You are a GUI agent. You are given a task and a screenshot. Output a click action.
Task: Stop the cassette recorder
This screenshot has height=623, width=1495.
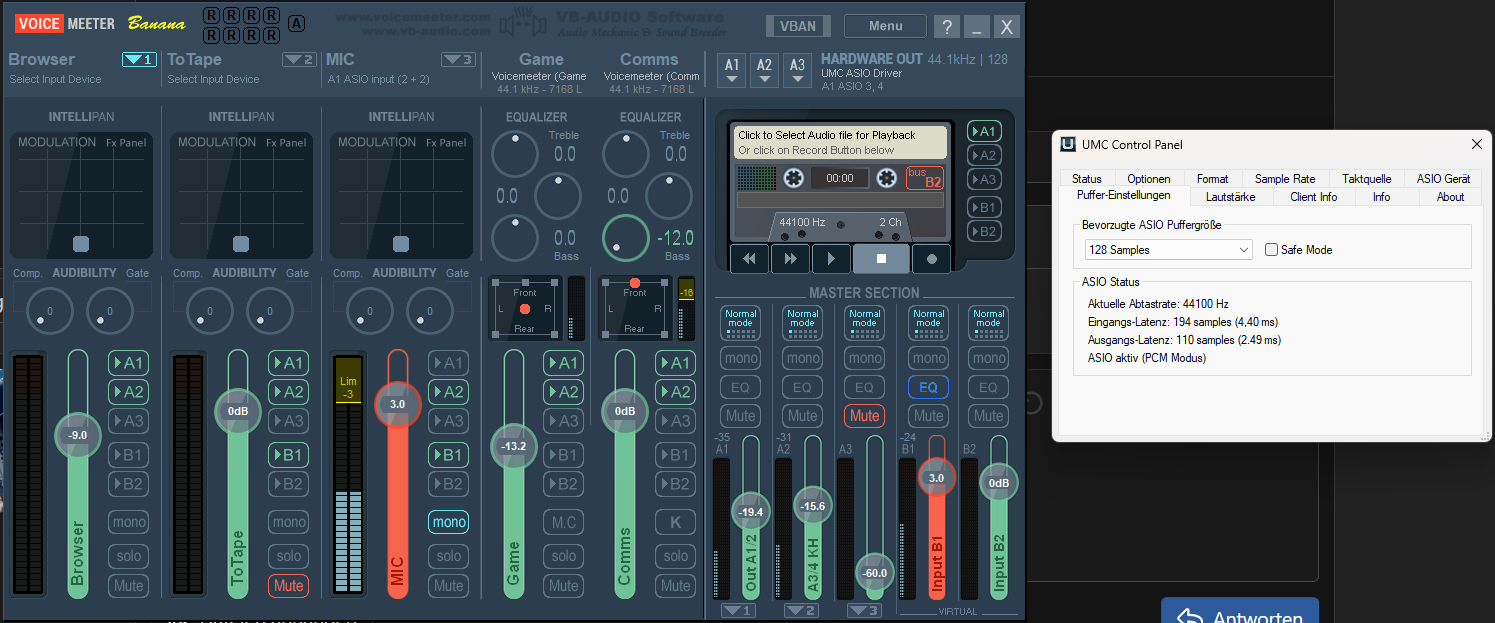(881, 258)
